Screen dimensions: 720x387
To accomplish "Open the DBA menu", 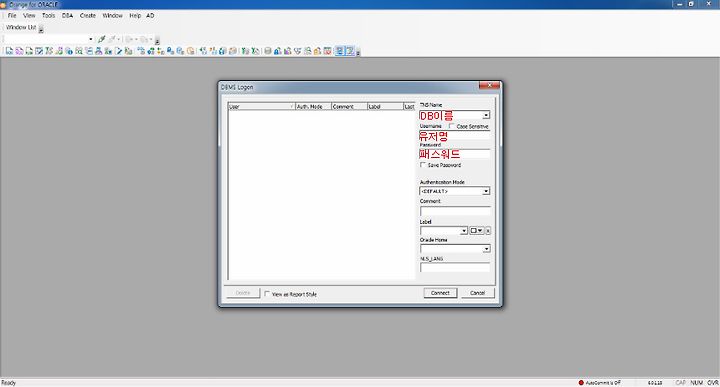I will [x=68, y=16].
